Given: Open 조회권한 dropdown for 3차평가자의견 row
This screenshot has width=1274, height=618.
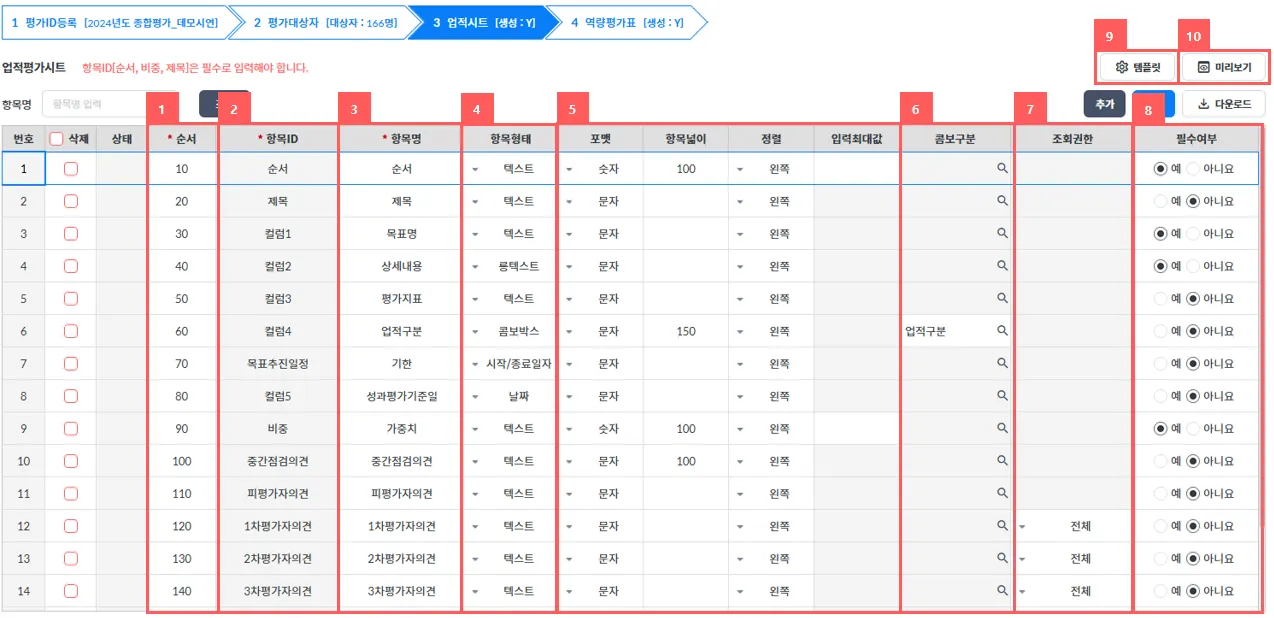Looking at the screenshot, I should [1023, 592].
